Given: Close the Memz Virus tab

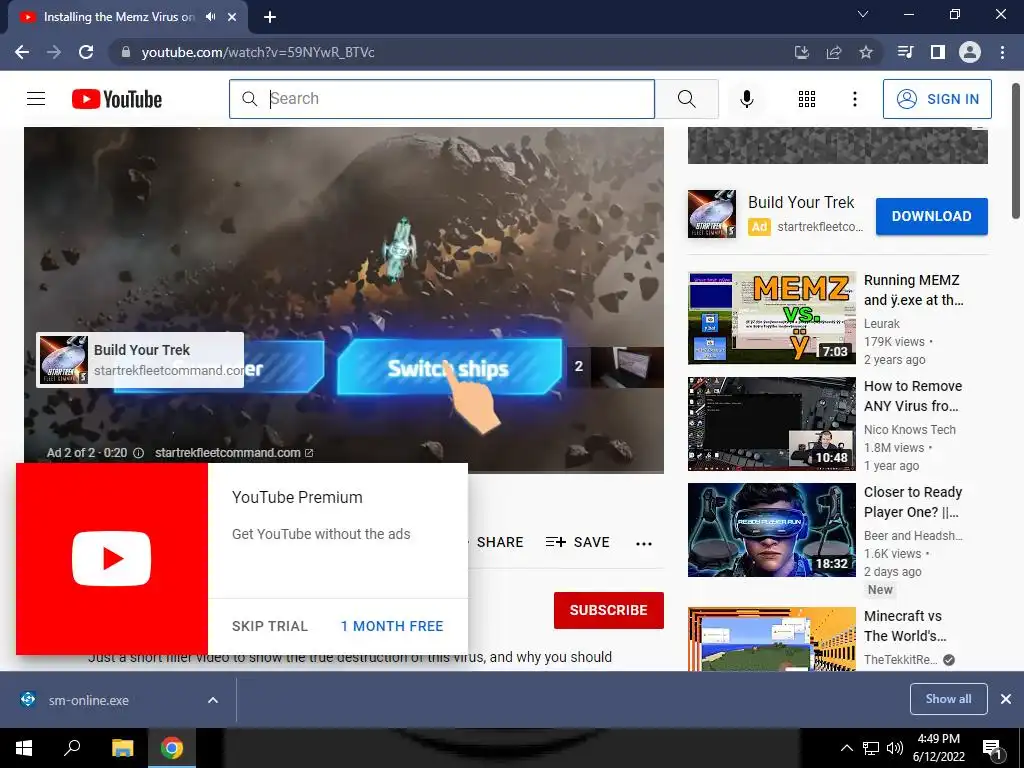Looking at the screenshot, I should [x=232, y=17].
